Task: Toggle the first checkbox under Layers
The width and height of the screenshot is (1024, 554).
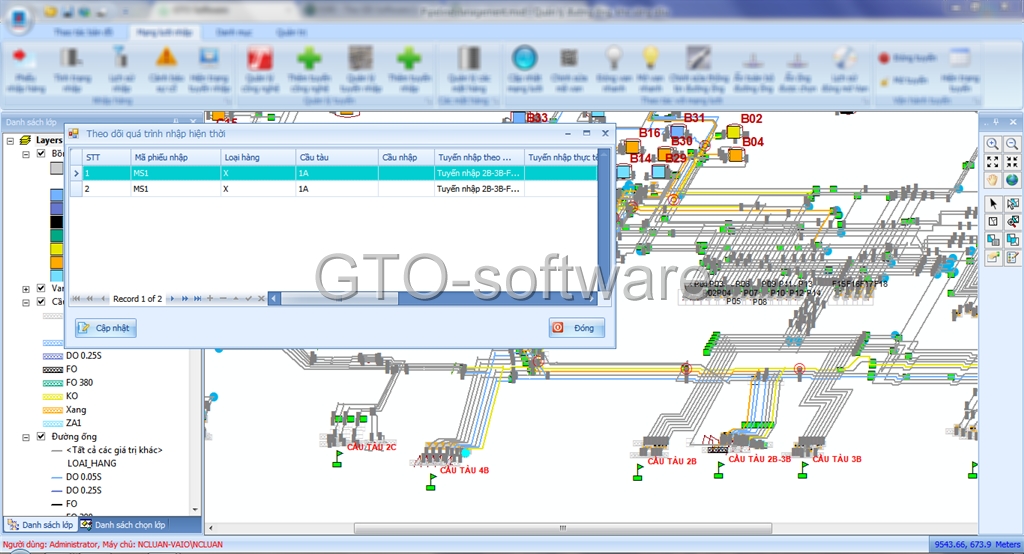Action: (41, 154)
